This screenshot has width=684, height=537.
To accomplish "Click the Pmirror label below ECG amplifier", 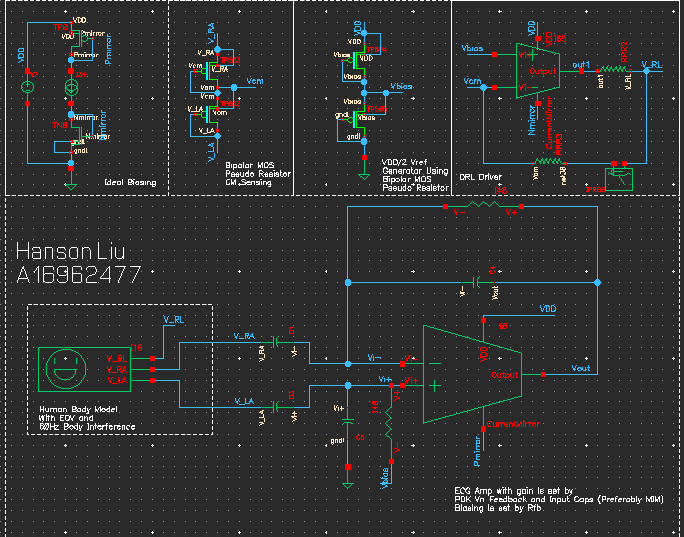I will [x=477, y=450].
